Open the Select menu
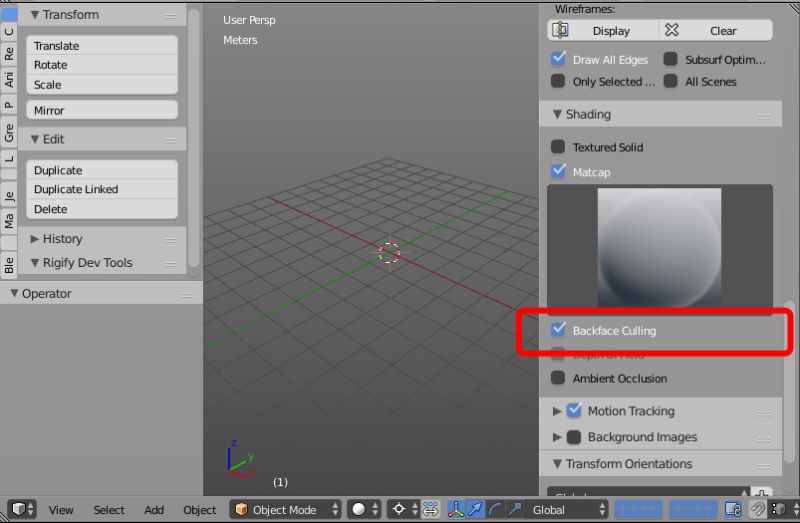 109,510
